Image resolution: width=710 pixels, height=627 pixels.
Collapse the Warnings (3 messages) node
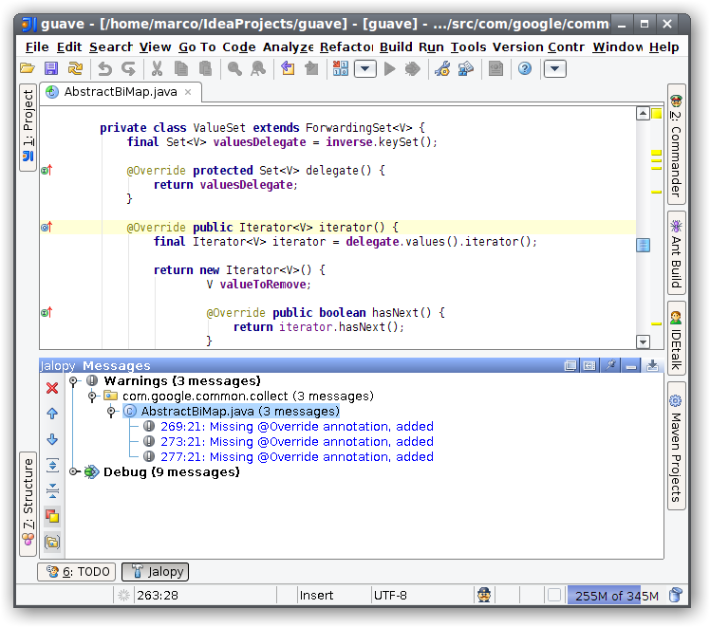tap(73, 381)
